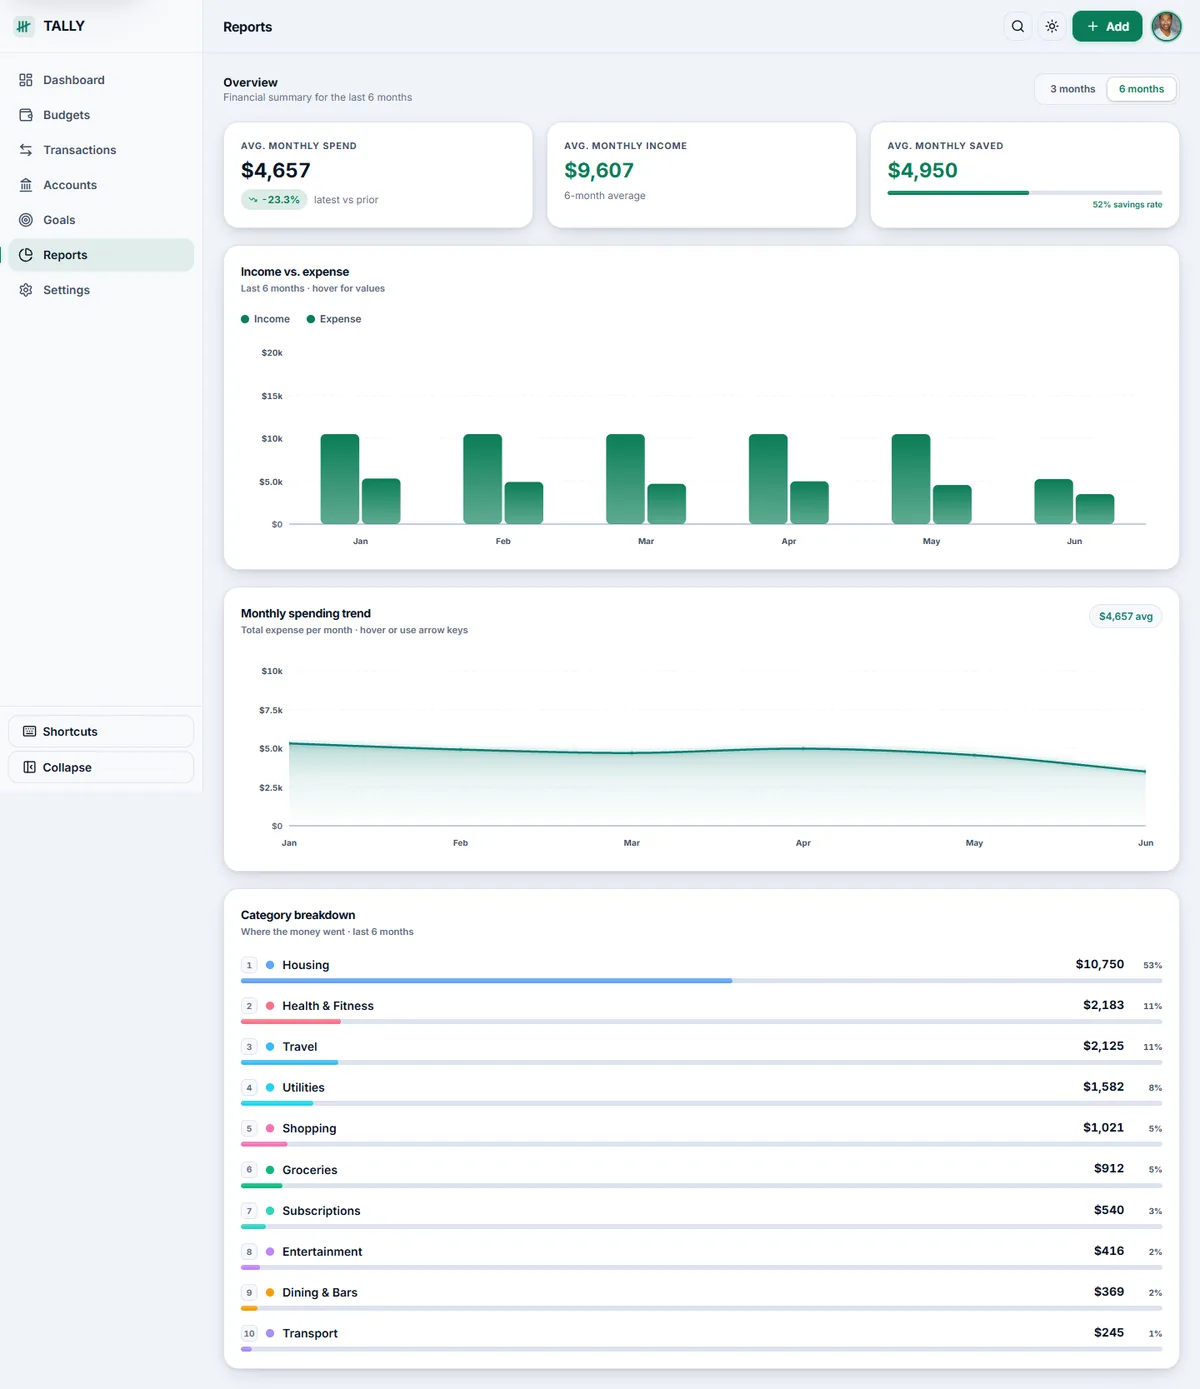Click the 52% savings rate label
This screenshot has width=1200, height=1389.
1127,205
